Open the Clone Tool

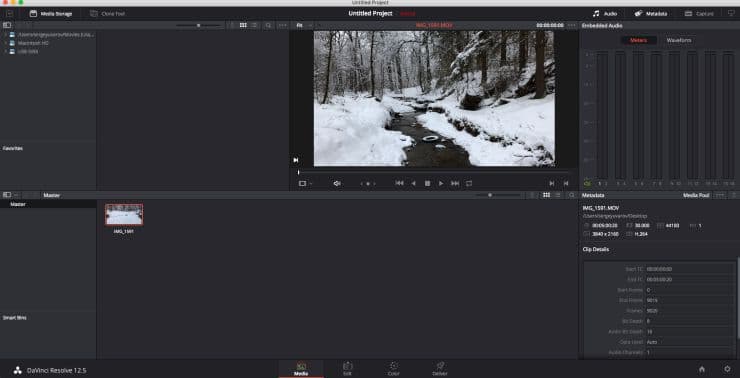[107, 14]
